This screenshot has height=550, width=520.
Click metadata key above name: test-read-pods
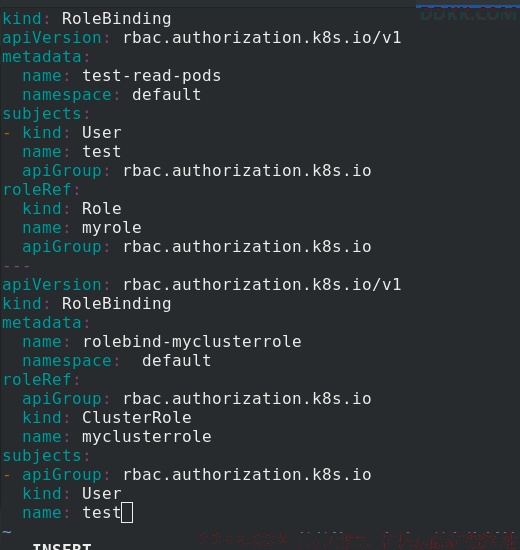(x=42, y=57)
